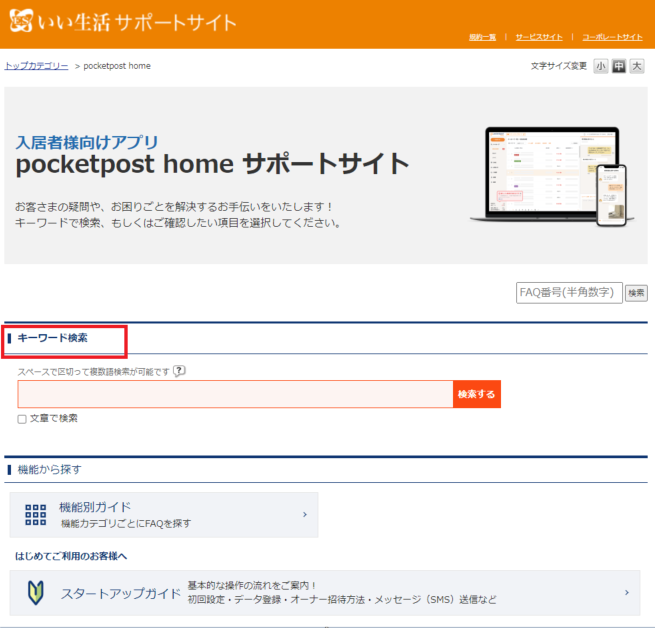Expand スタートアップガイド using its right chevron
655x628 pixels.
coord(626,593)
